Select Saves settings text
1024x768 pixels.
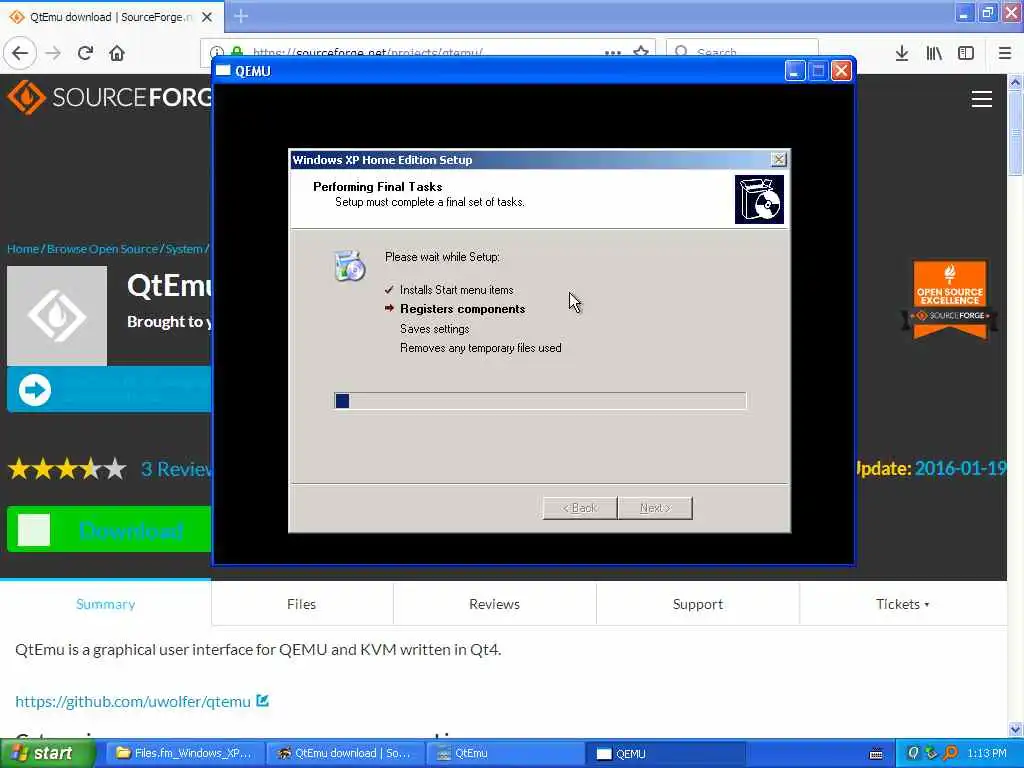(x=434, y=328)
